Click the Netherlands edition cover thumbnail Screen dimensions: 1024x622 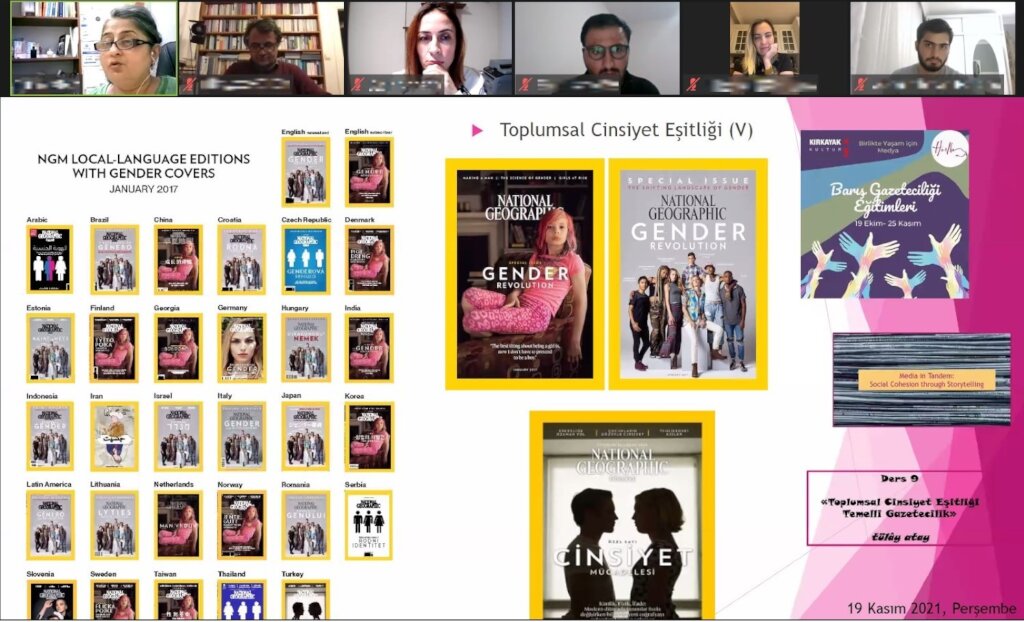[x=178, y=525]
